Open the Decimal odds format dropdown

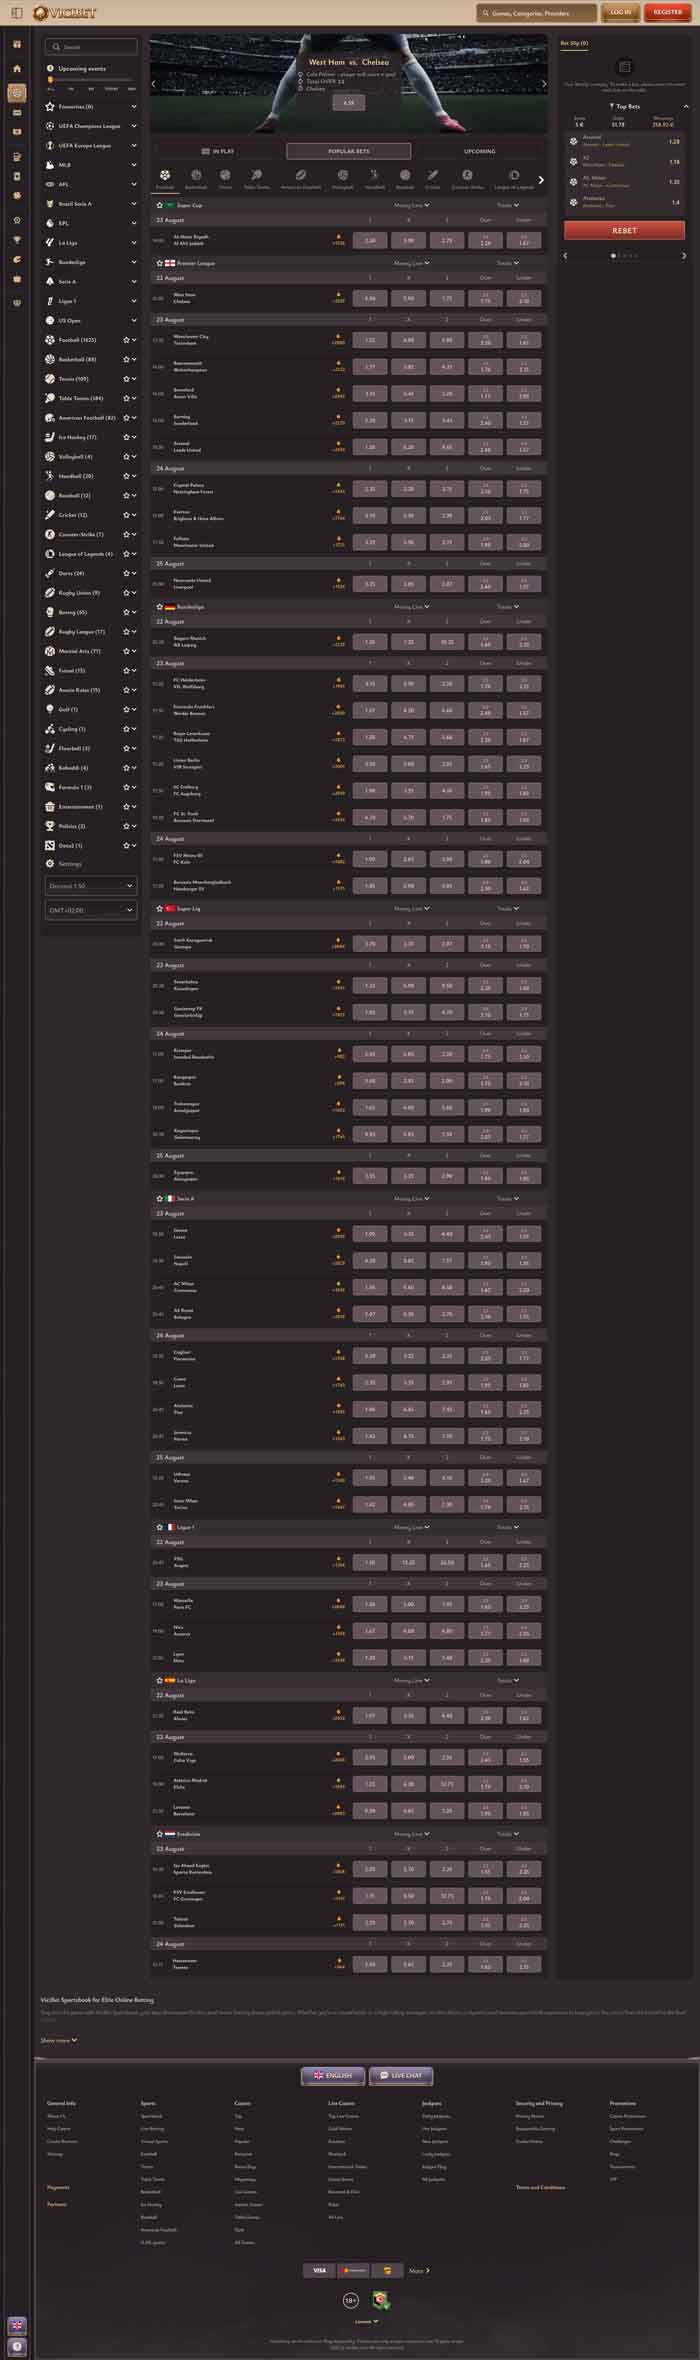(91, 885)
